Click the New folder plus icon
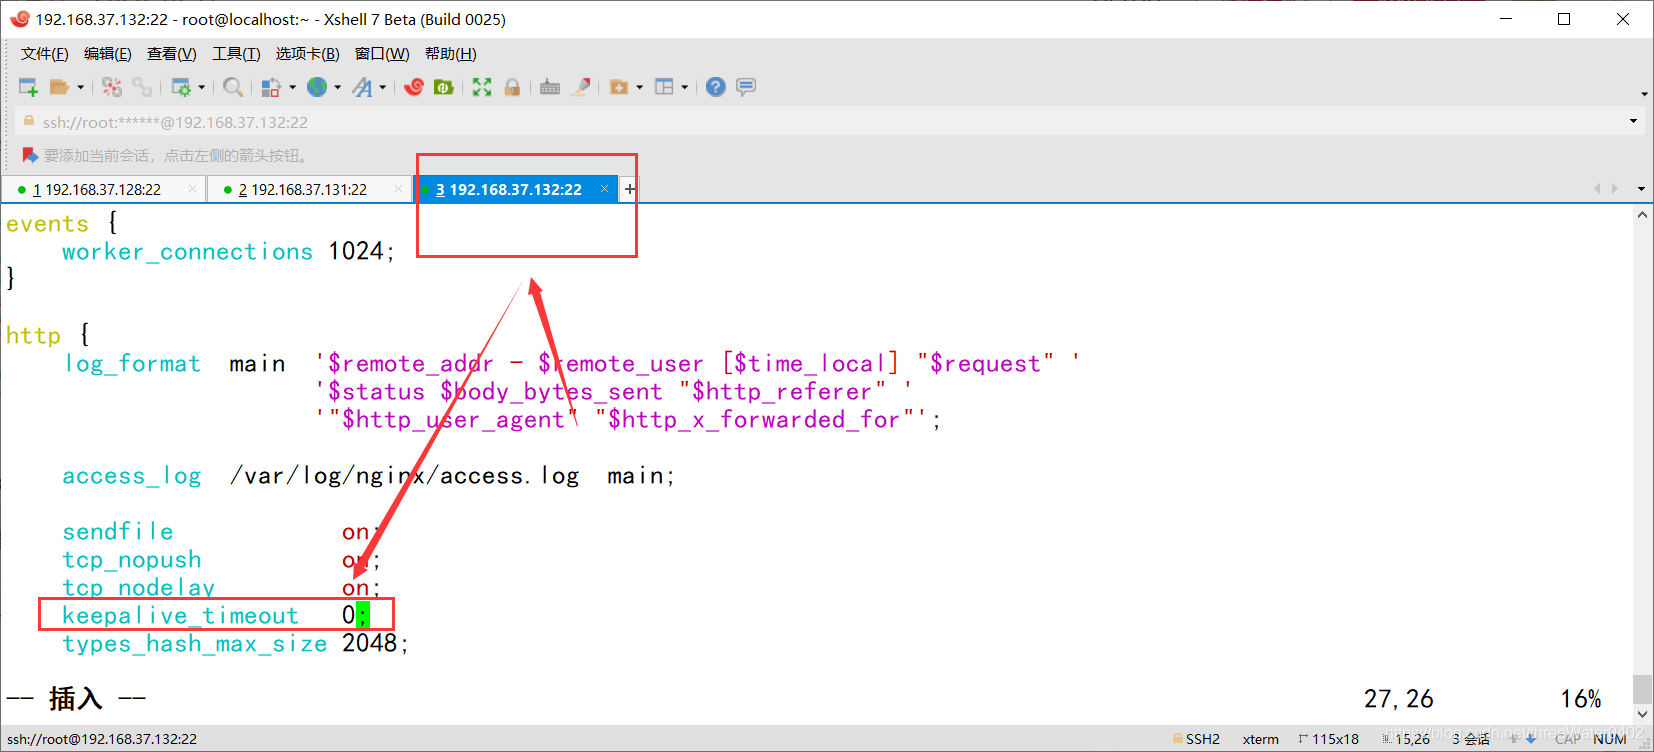The width and height of the screenshot is (1654, 752). click(x=619, y=87)
